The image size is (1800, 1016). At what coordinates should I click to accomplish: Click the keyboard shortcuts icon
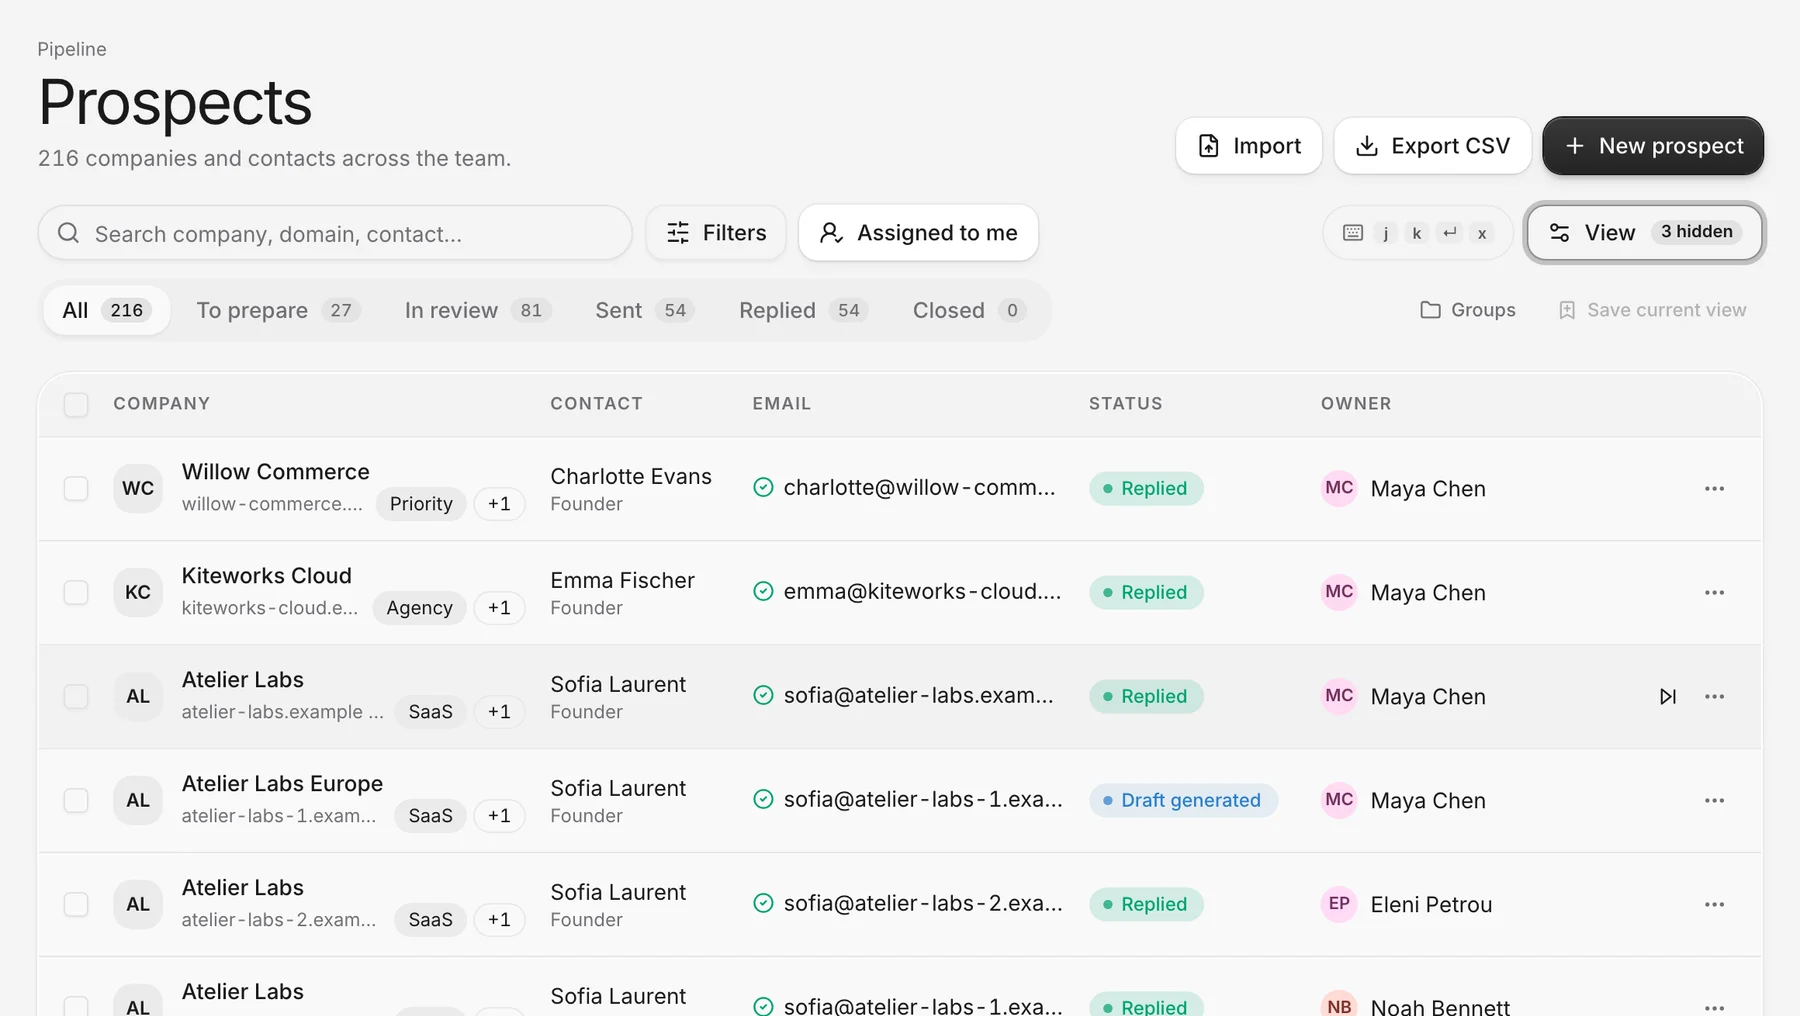pos(1353,233)
